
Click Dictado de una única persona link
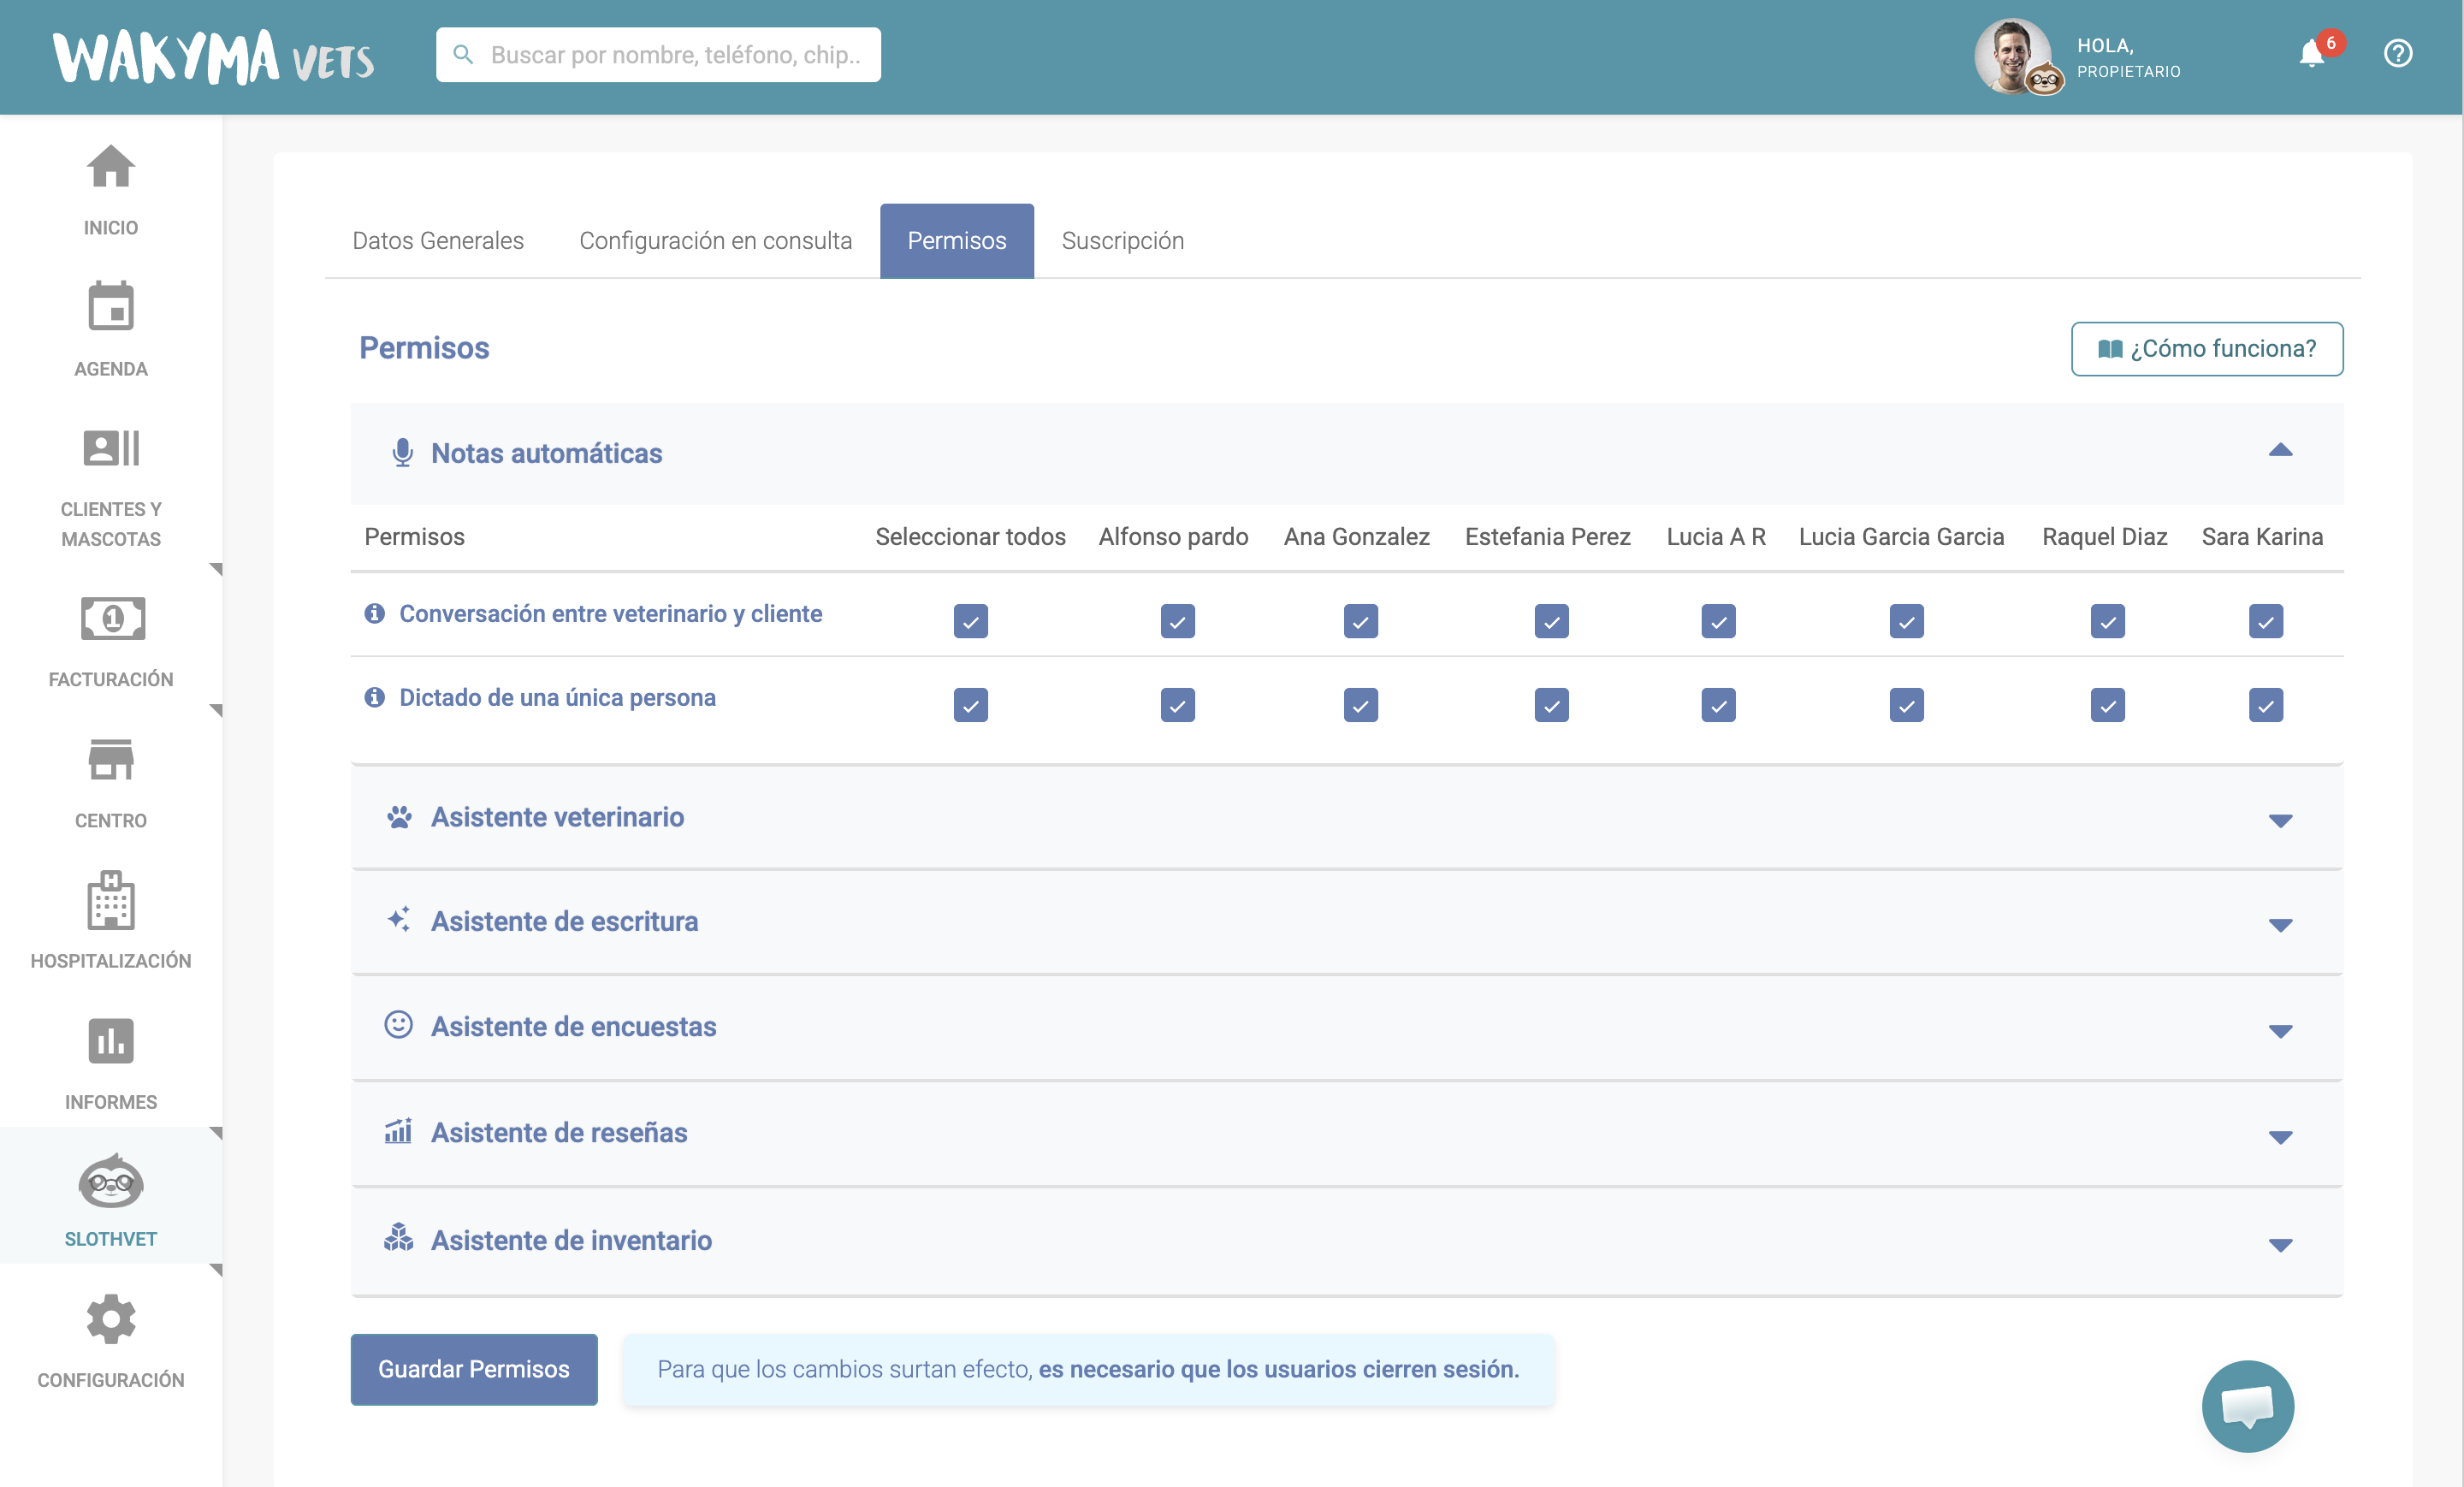pyautogui.click(x=557, y=697)
